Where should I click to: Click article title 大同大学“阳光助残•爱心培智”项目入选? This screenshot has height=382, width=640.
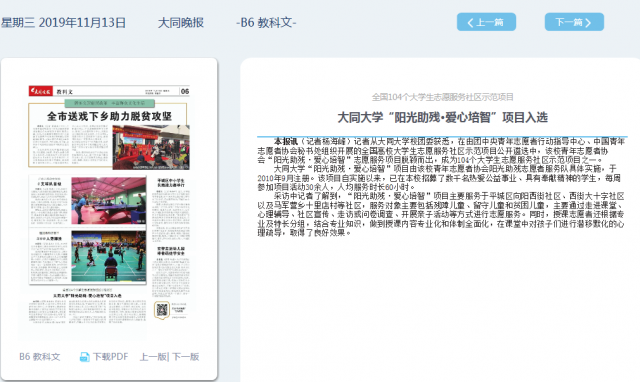coord(442,118)
